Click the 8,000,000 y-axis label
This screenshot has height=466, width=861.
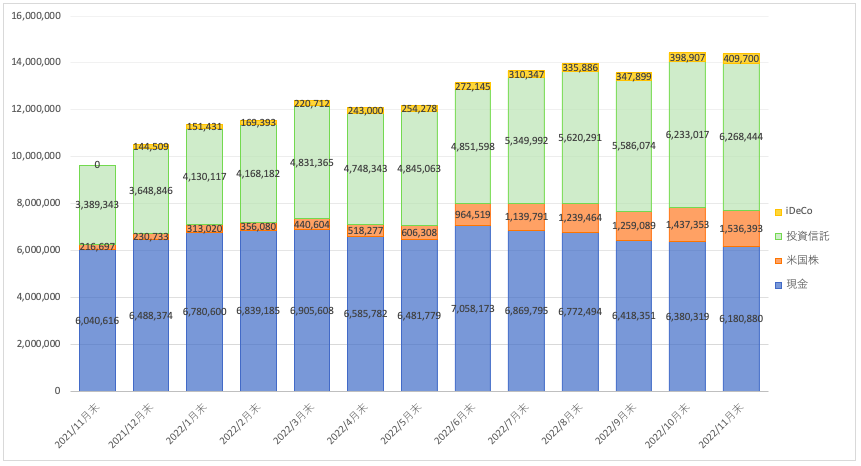point(39,203)
